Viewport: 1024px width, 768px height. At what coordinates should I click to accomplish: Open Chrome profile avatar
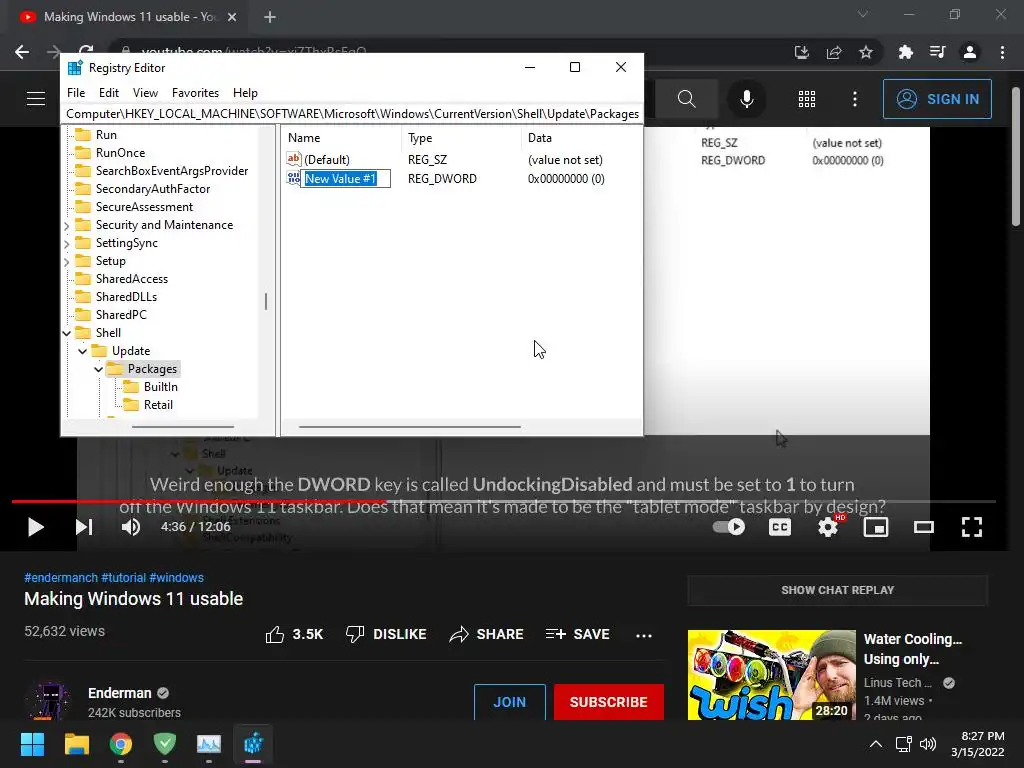[x=970, y=52]
